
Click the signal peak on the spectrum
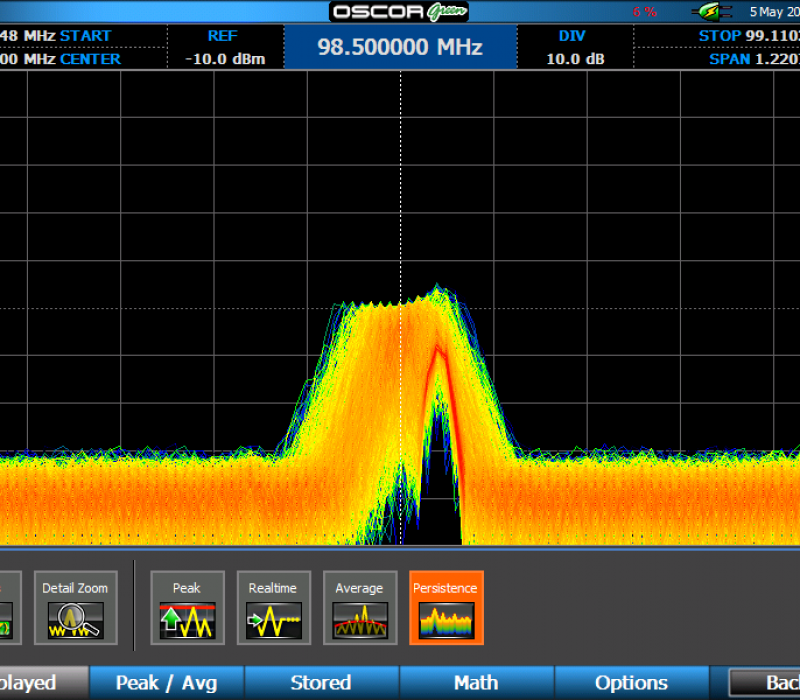(x=437, y=291)
